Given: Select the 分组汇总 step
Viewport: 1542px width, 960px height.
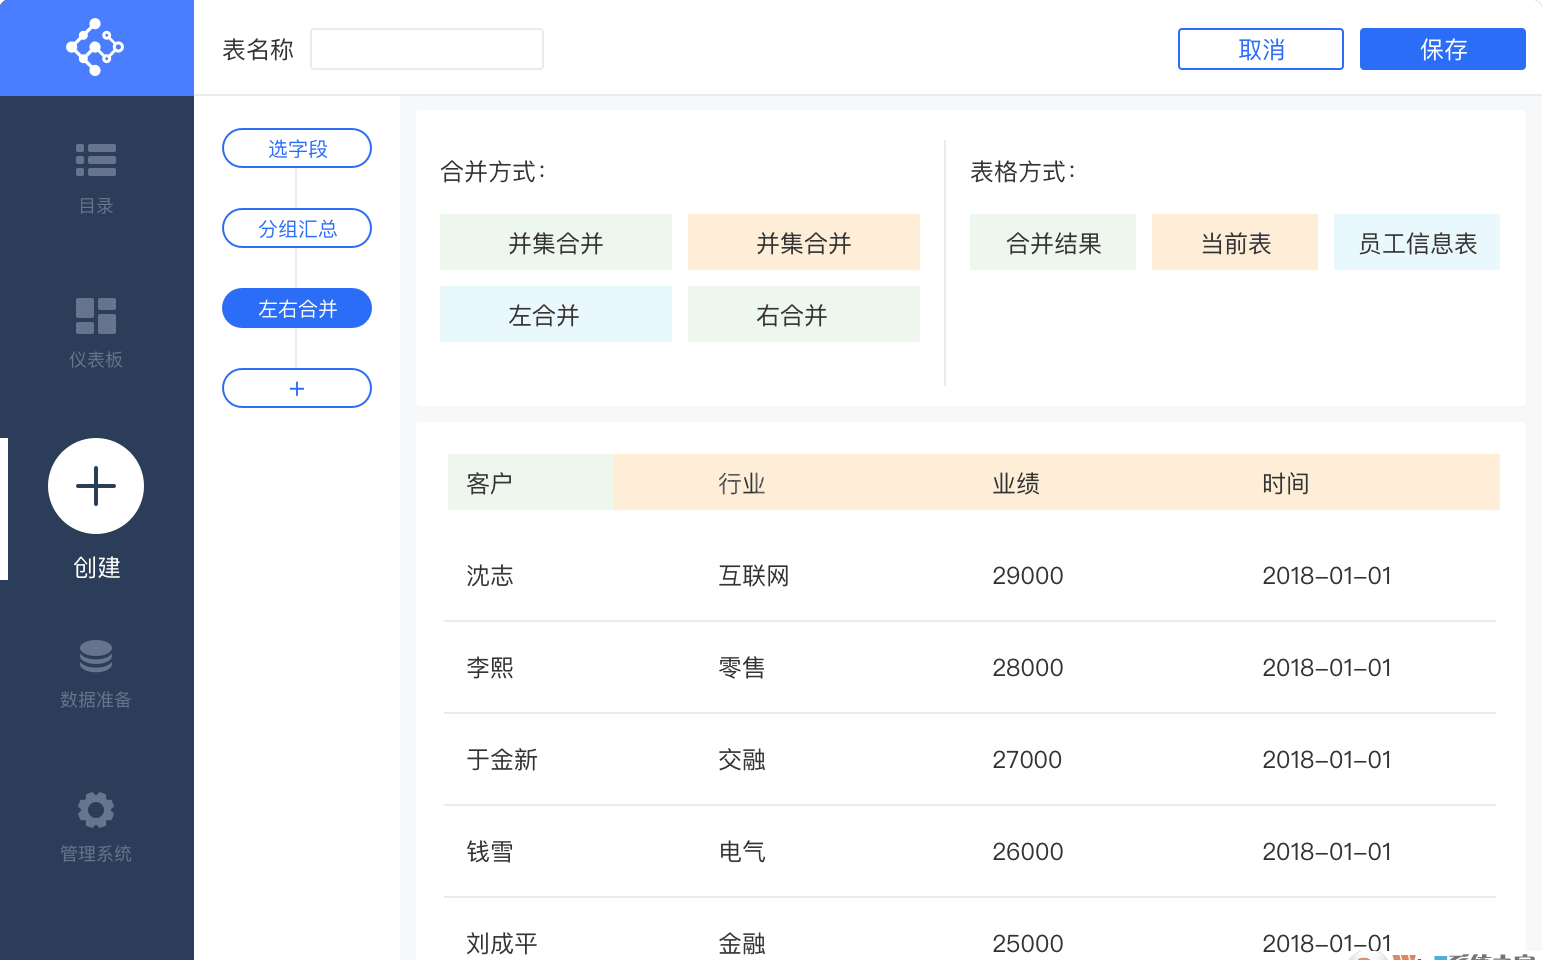Looking at the screenshot, I should click(297, 228).
